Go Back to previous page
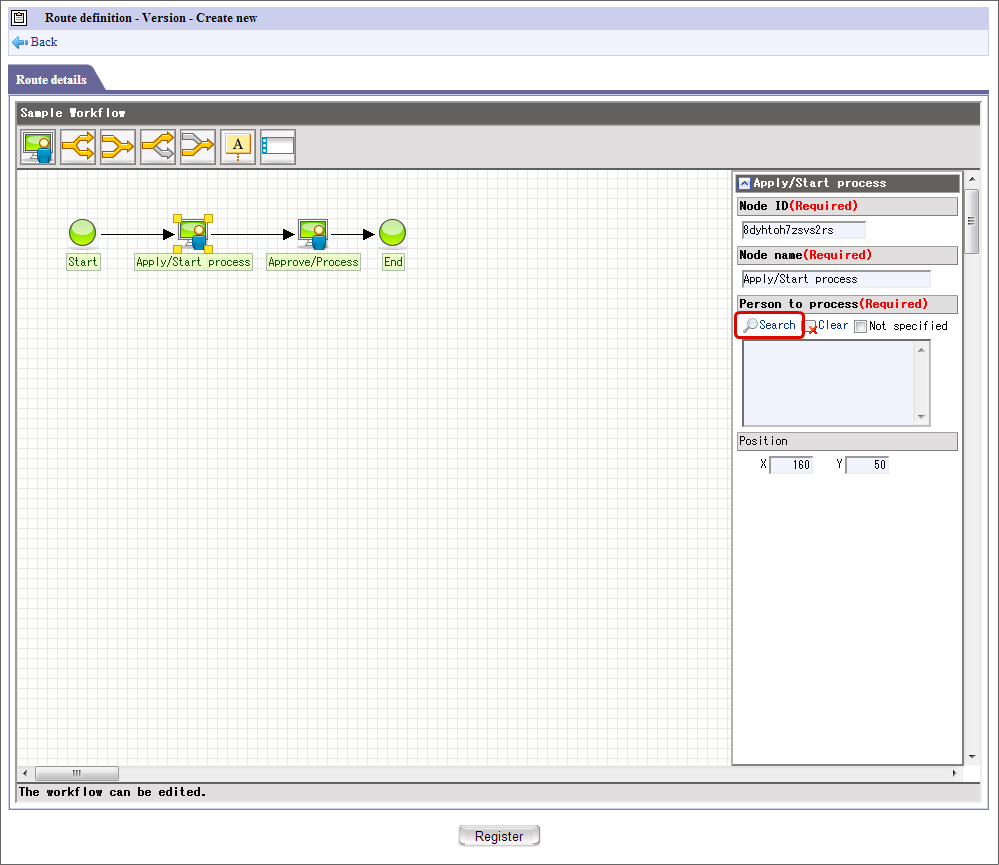The height and width of the screenshot is (865, 999). tap(44, 42)
